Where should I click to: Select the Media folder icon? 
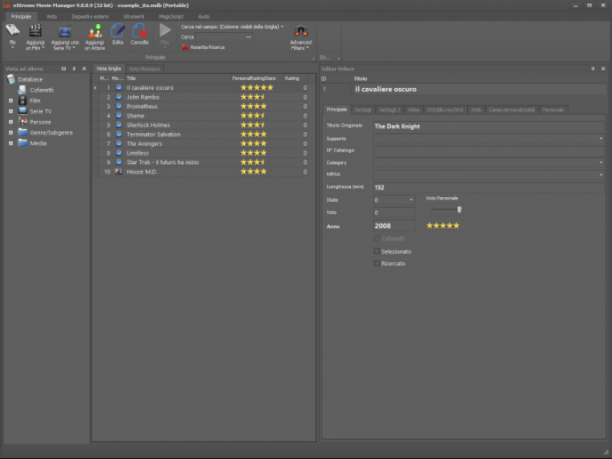23,143
